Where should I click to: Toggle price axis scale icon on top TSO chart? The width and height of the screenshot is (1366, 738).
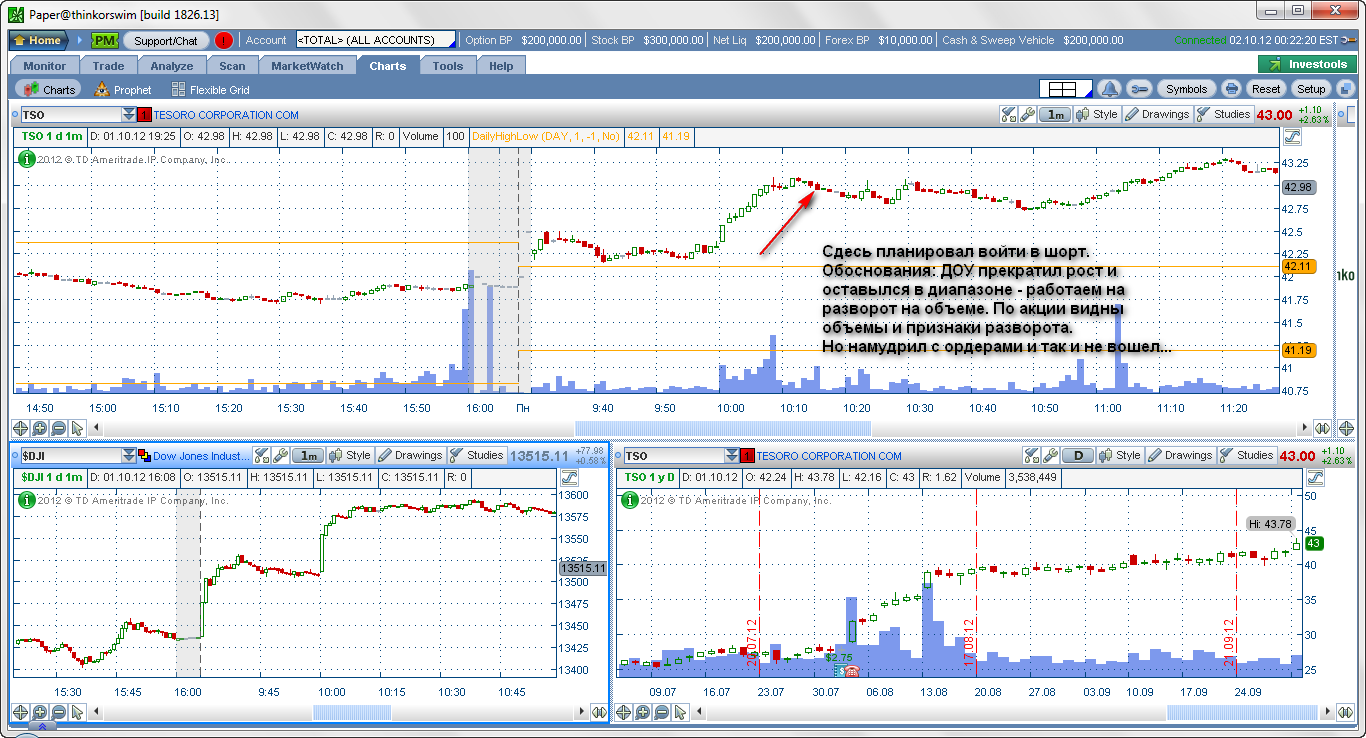pos(1292,136)
